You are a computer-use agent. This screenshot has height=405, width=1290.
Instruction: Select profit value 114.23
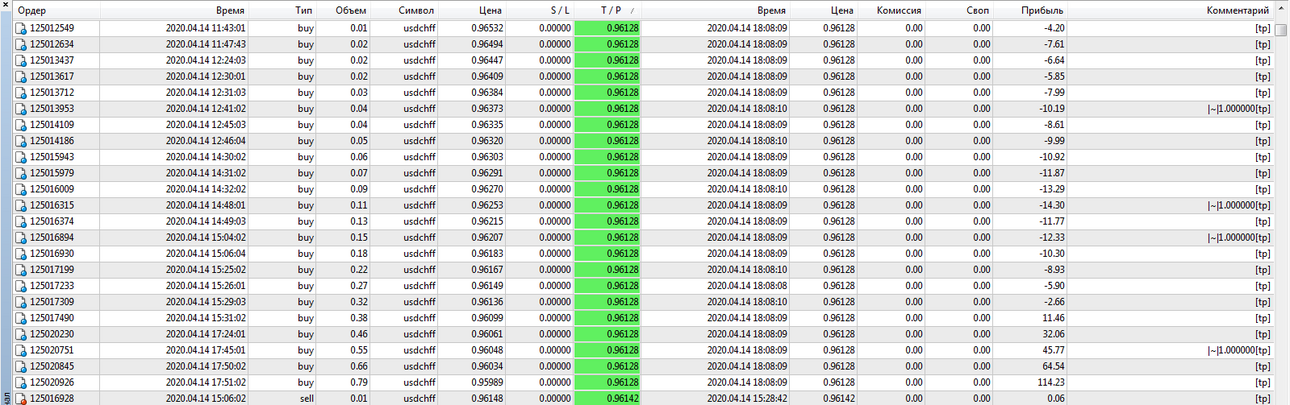[1047, 382]
